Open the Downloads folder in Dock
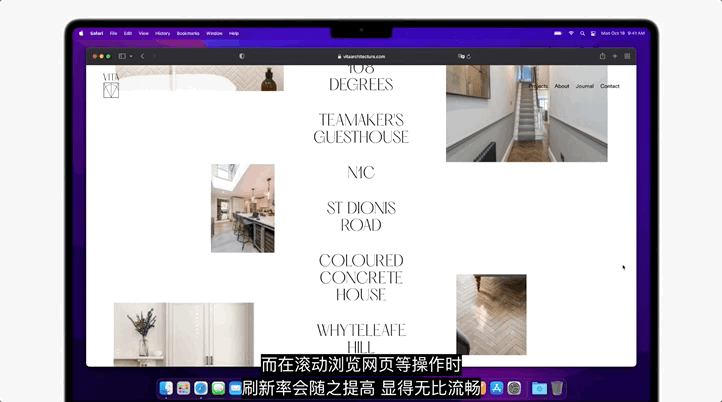 [539, 388]
